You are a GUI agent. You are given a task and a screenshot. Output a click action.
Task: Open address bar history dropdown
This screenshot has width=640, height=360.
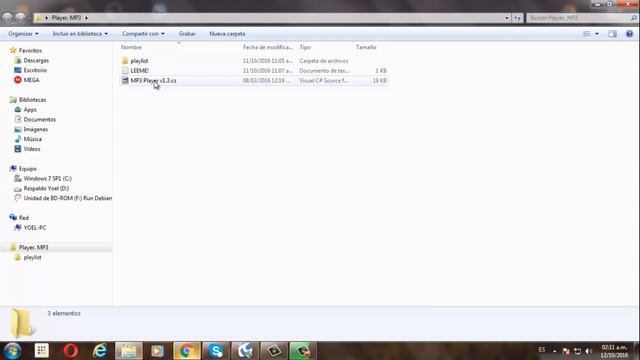(507, 18)
